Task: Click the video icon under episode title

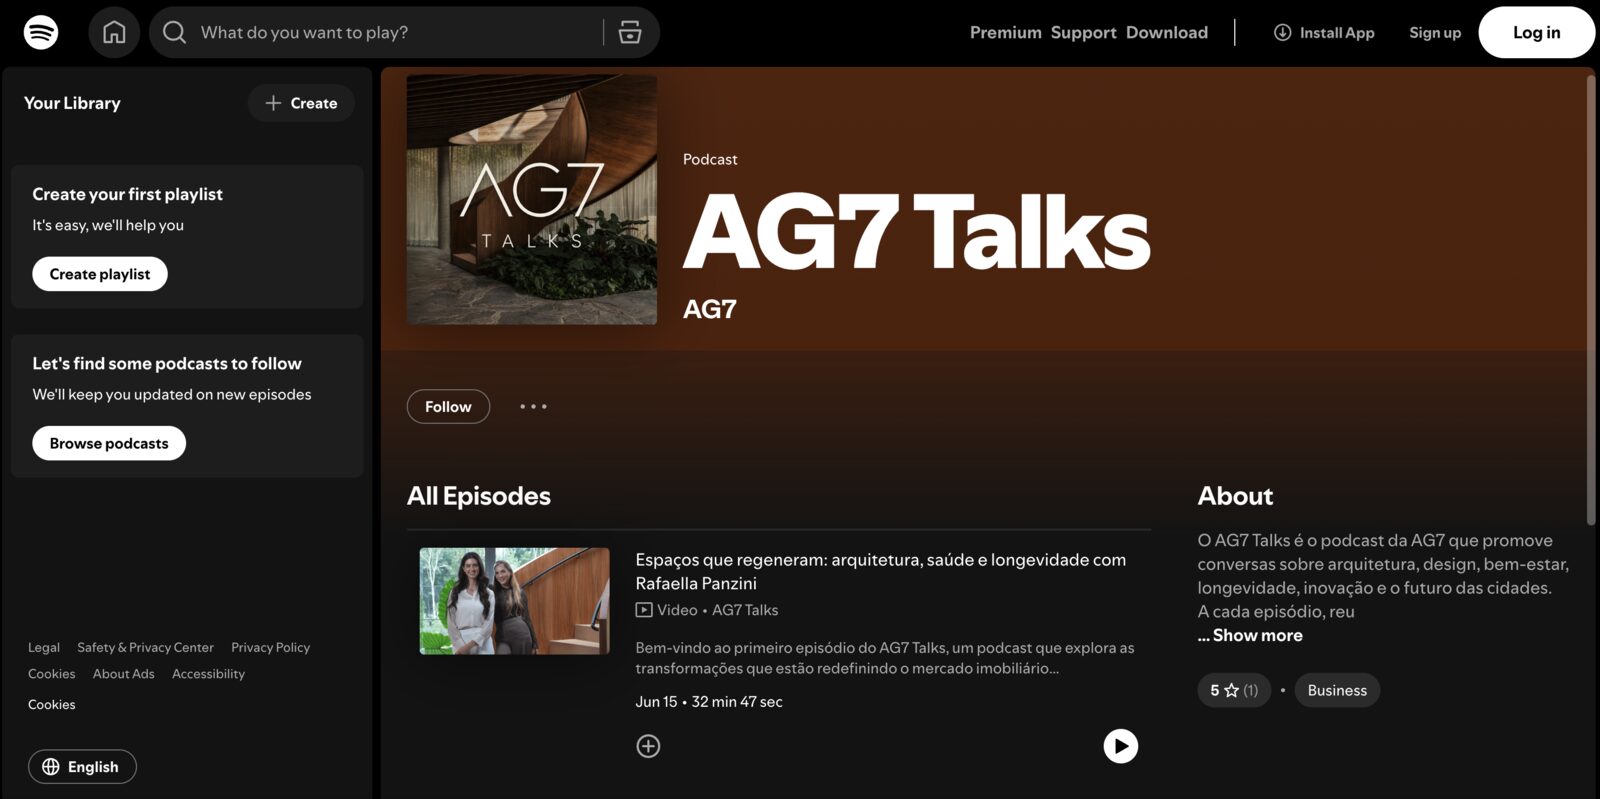Action: pyautogui.click(x=644, y=610)
